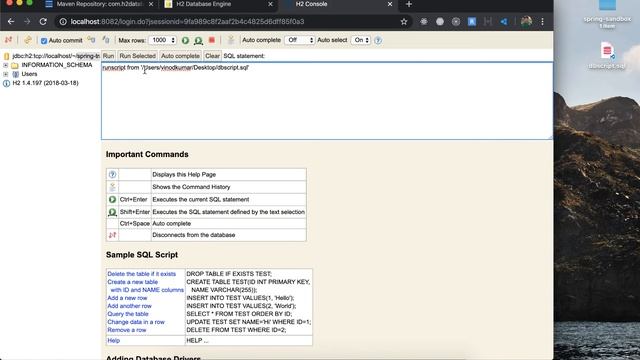
Task: Click run selected icon in Shift+Enter row
Action: click(x=112, y=212)
